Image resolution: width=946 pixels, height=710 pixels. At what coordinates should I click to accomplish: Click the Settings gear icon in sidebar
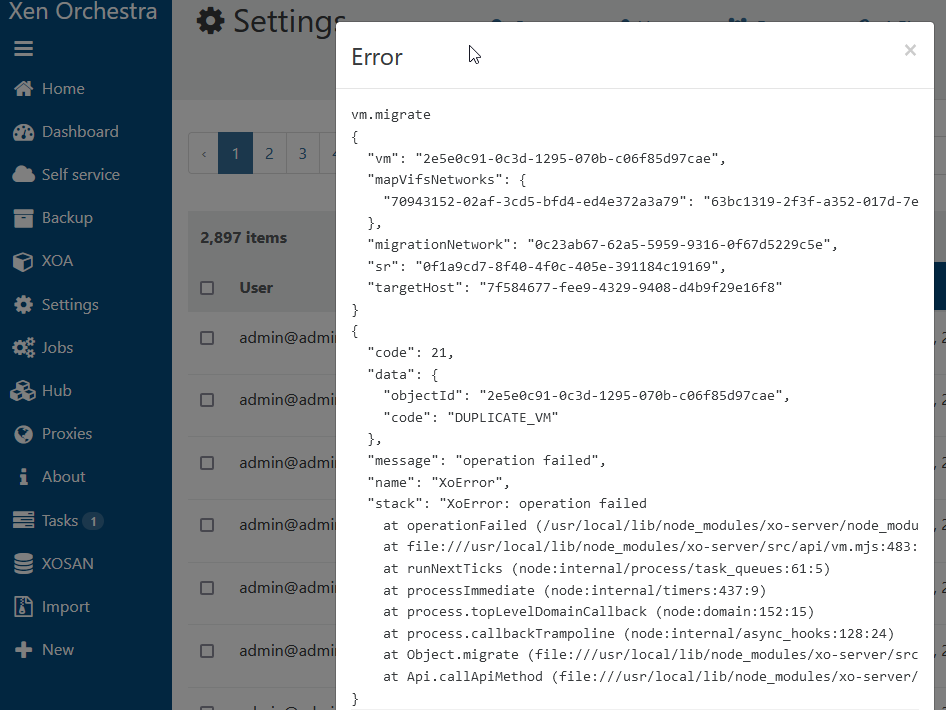tap(24, 305)
